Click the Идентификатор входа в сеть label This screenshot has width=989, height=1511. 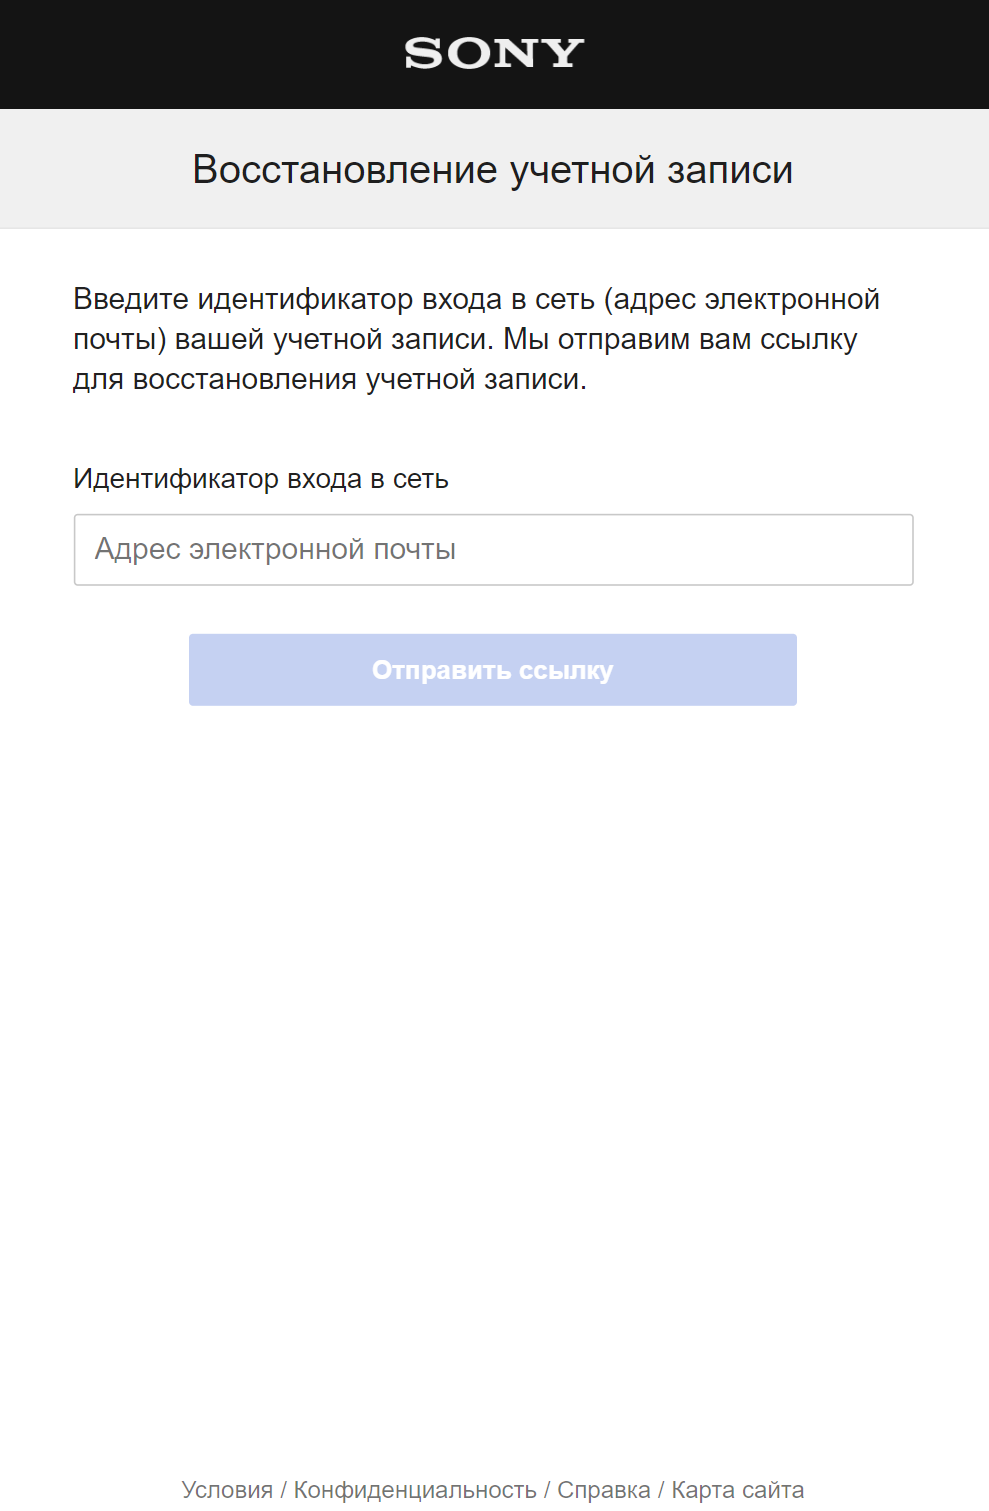click(x=260, y=479)
